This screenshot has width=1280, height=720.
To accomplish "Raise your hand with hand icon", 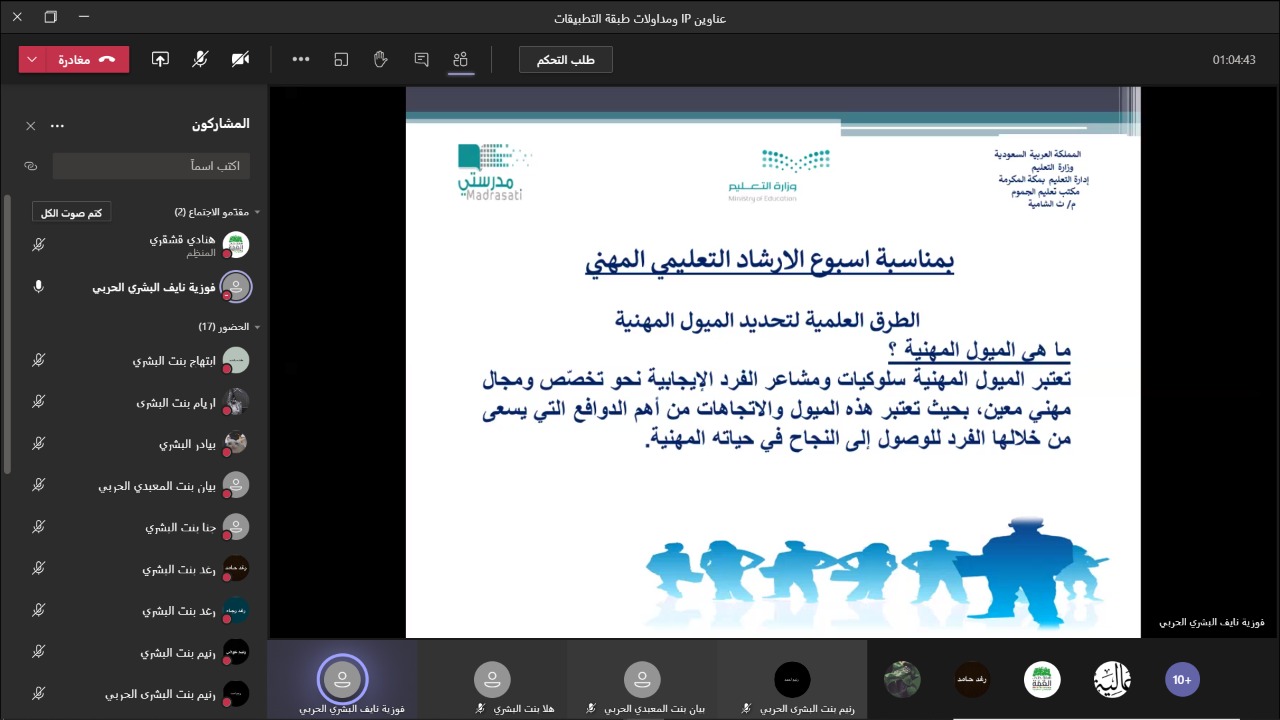I will pos(380,60).
